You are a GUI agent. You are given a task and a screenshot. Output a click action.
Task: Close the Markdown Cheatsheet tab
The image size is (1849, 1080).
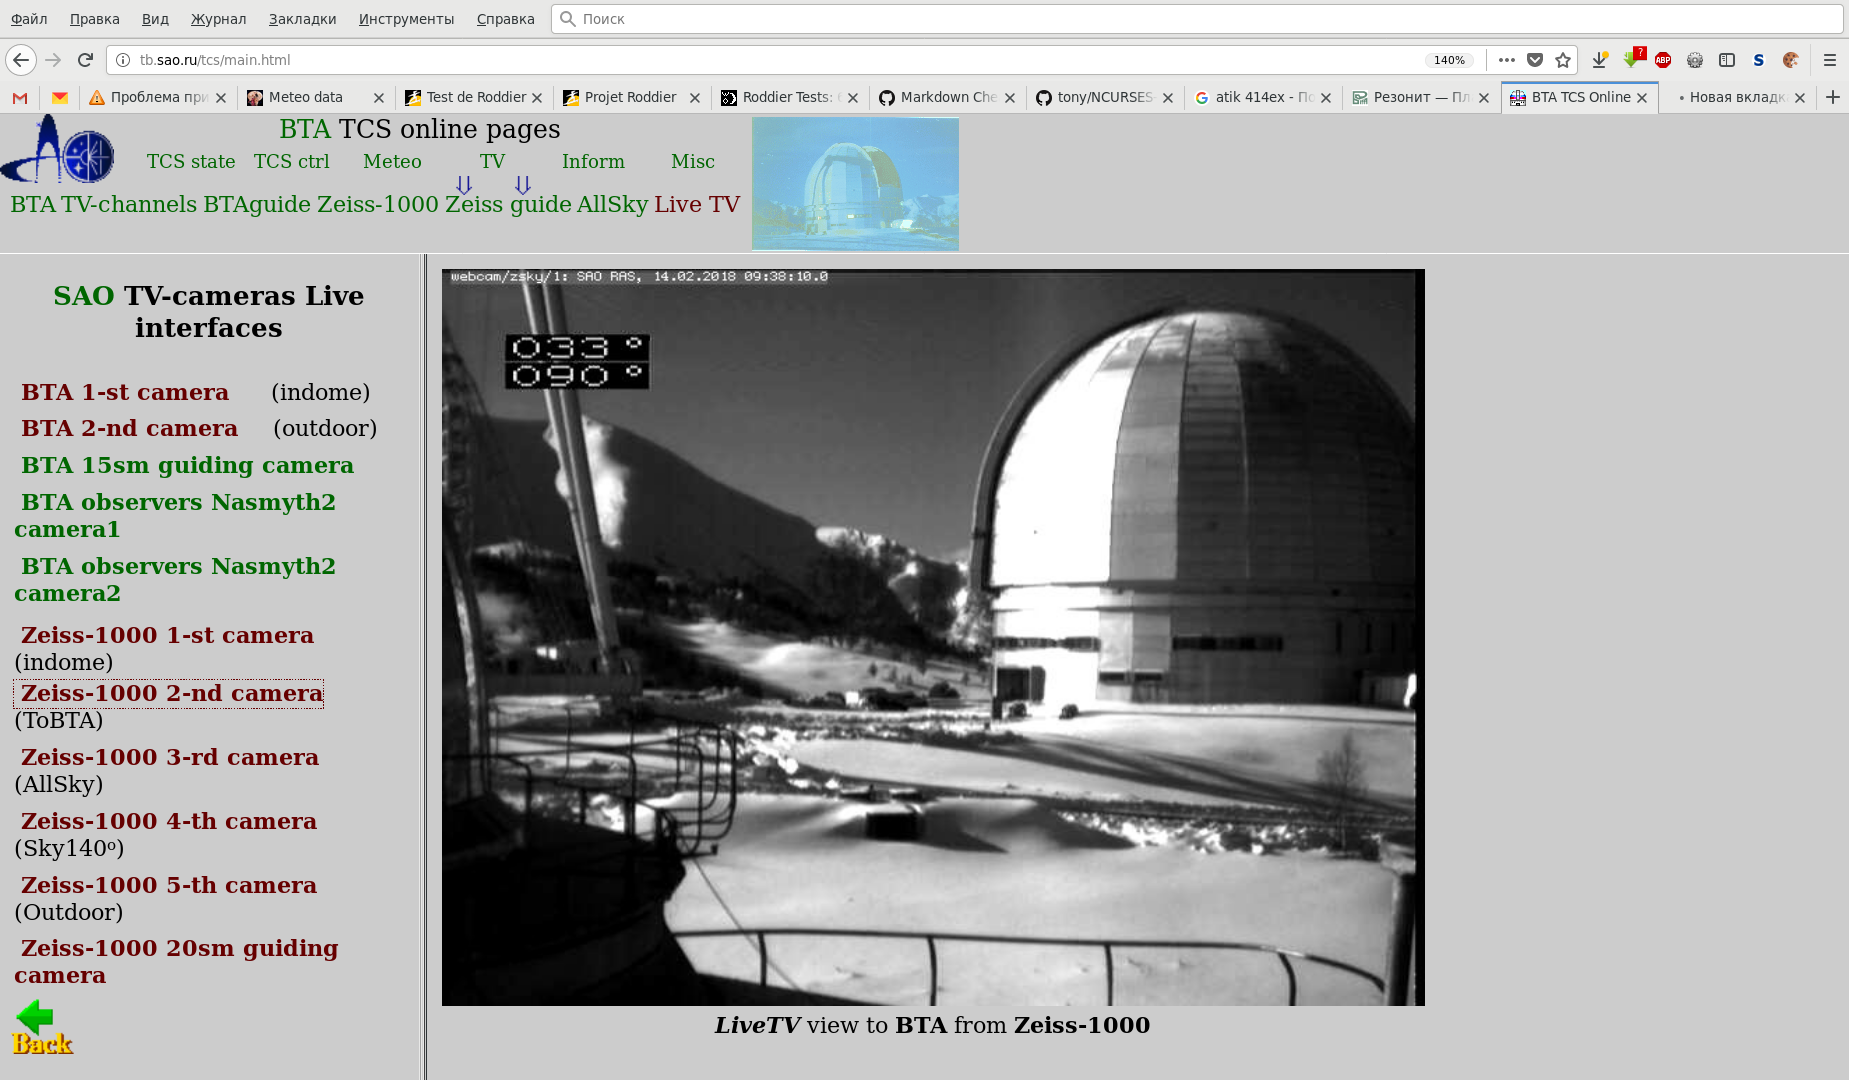click(1010, 97)
